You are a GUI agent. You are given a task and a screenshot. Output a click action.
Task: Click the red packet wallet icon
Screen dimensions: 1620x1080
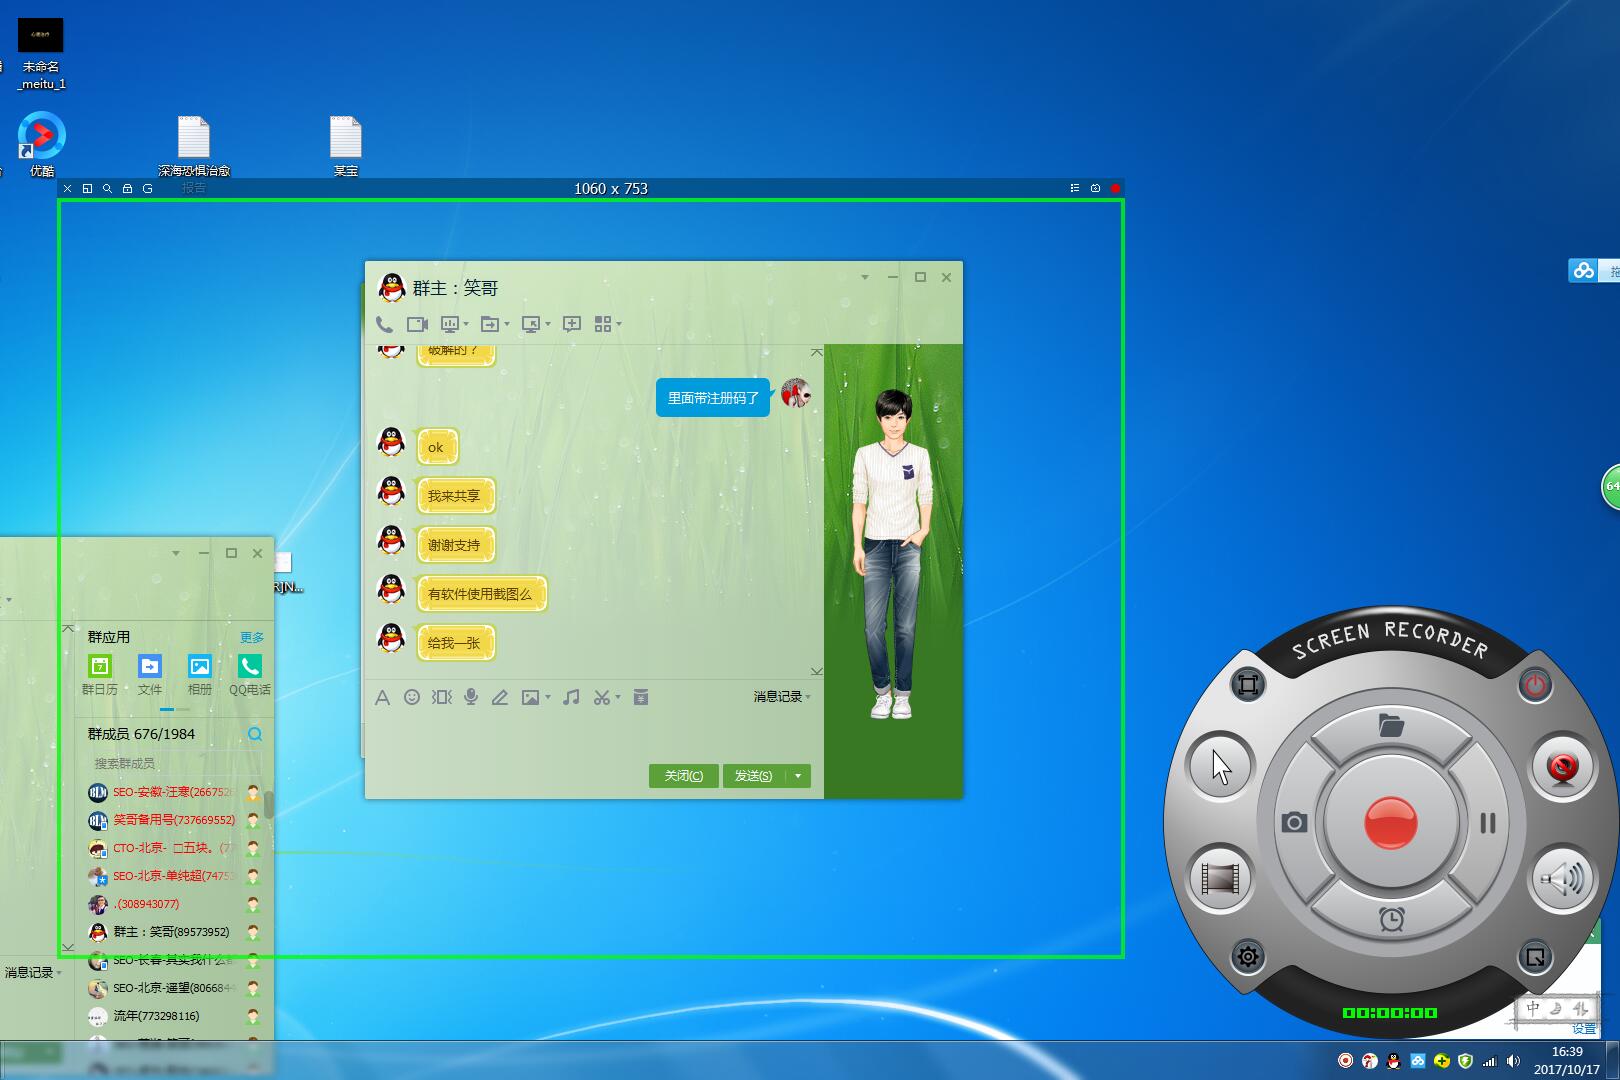641,697
